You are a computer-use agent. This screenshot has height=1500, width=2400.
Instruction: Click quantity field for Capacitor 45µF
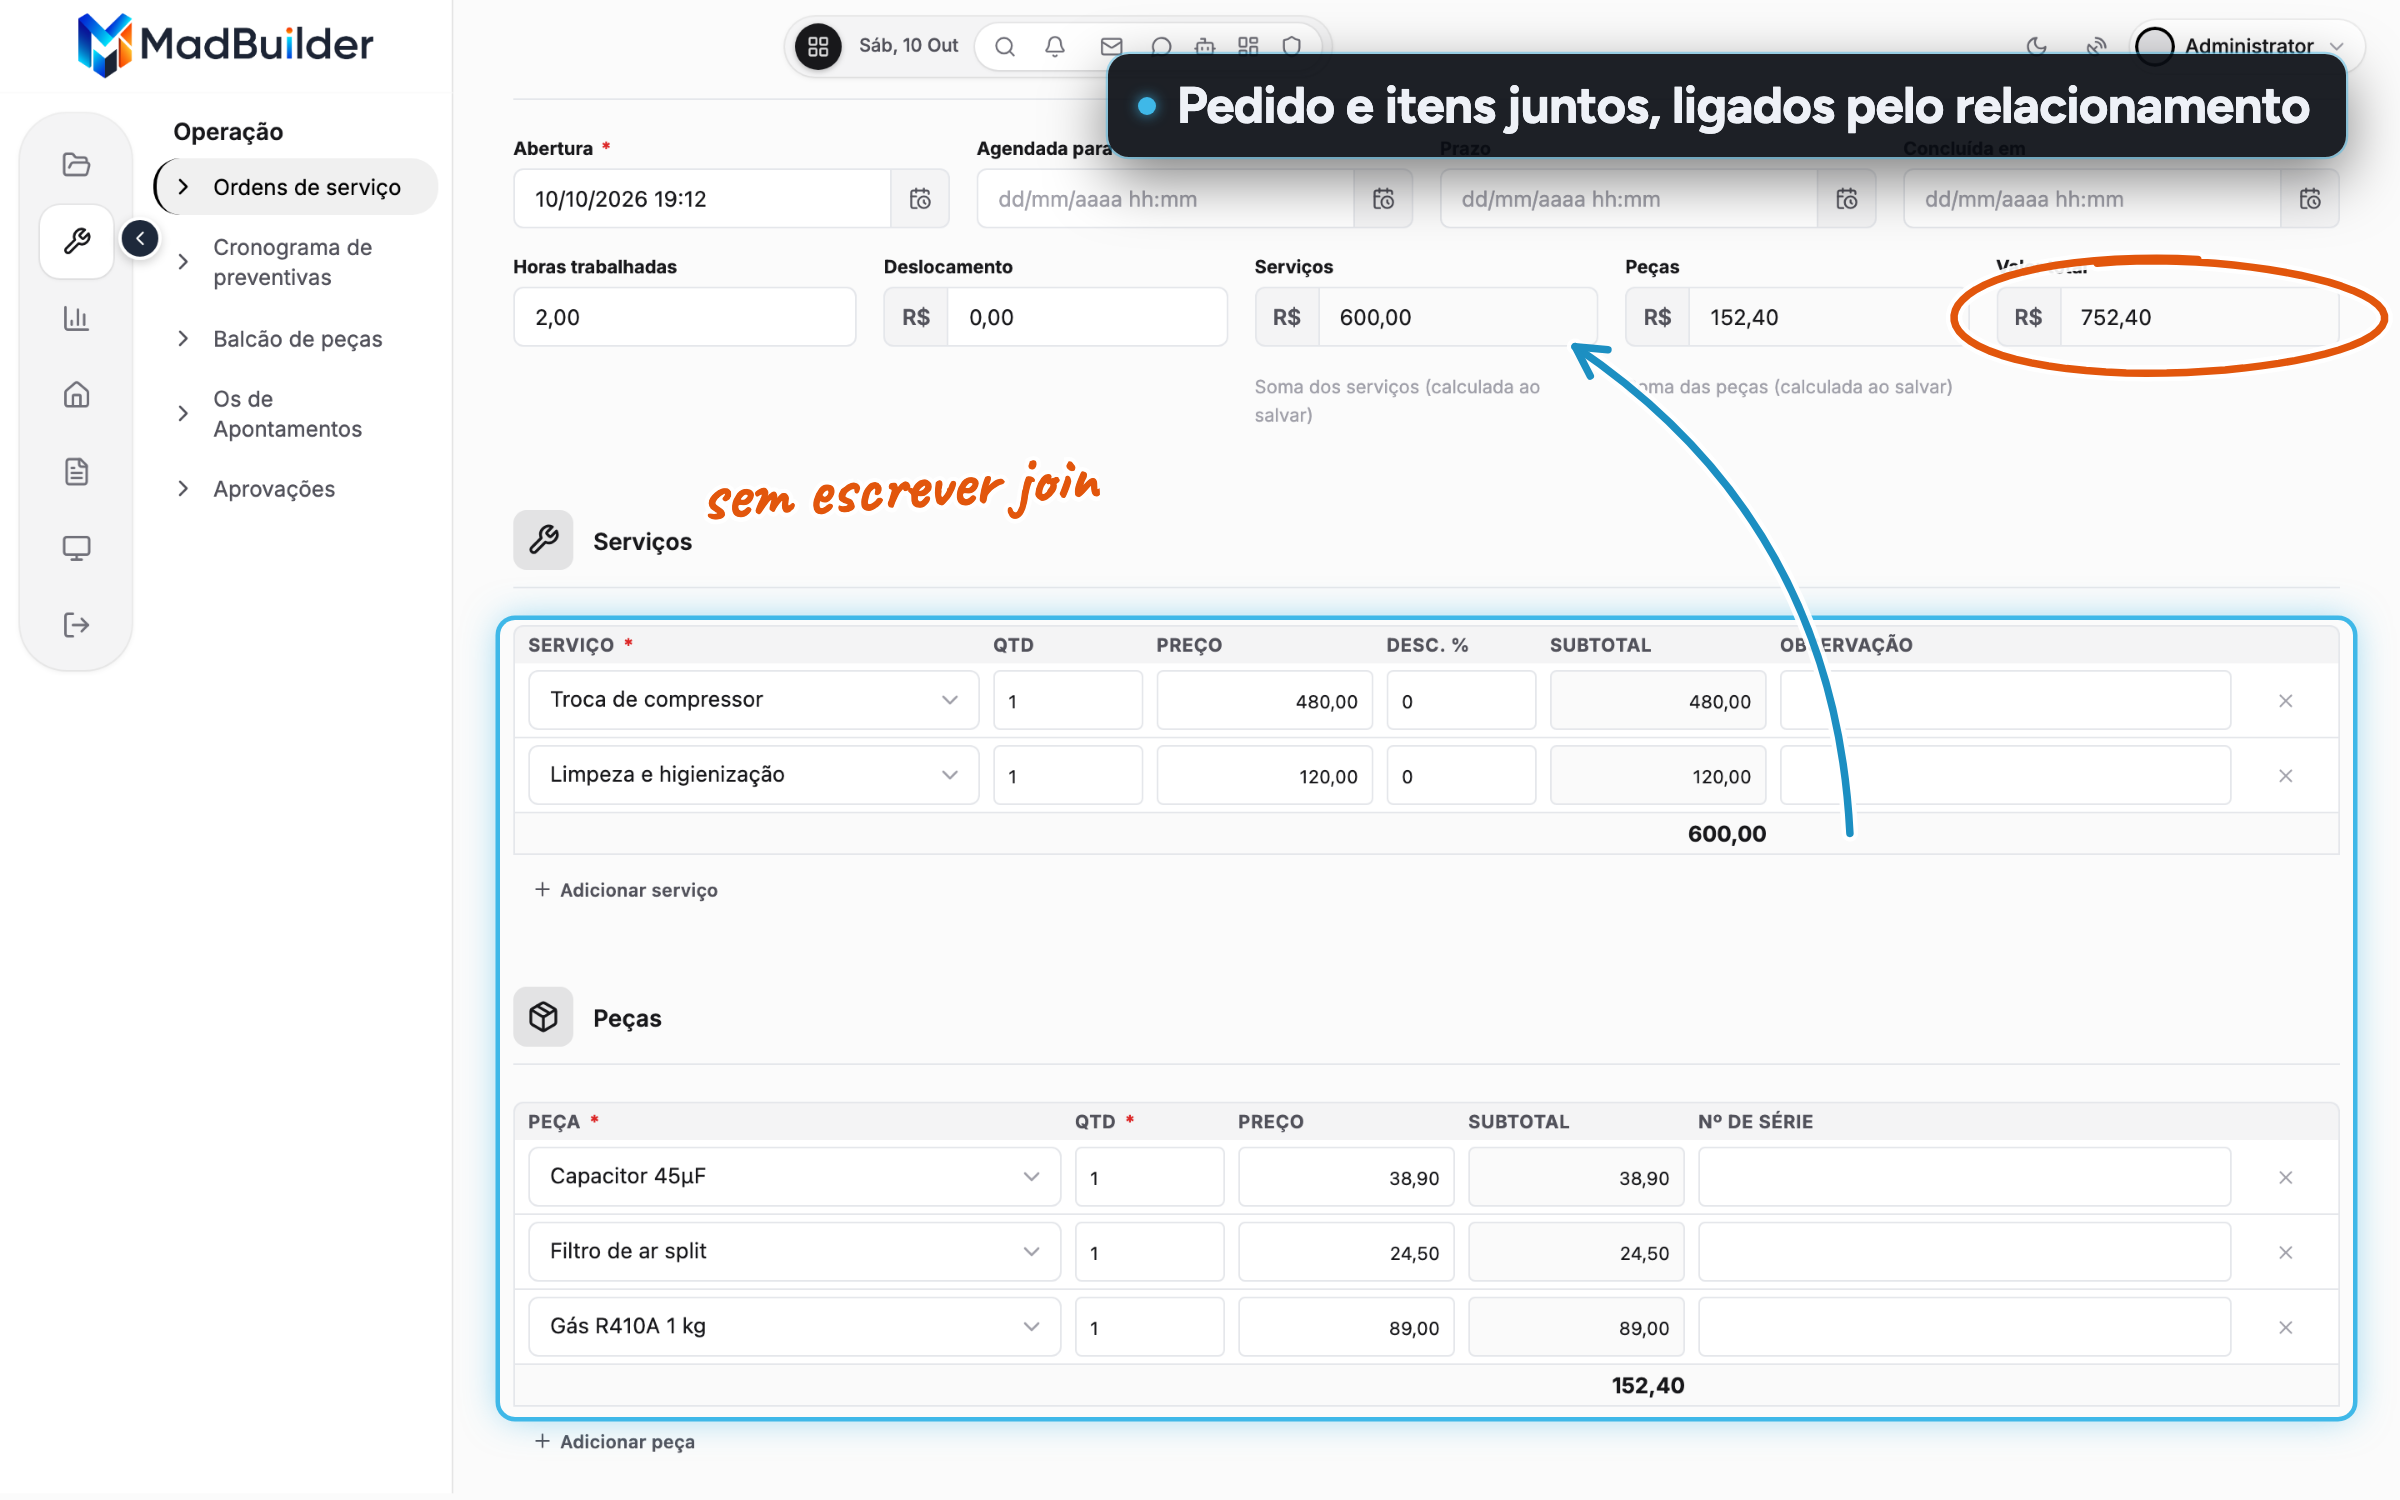1150,1177
